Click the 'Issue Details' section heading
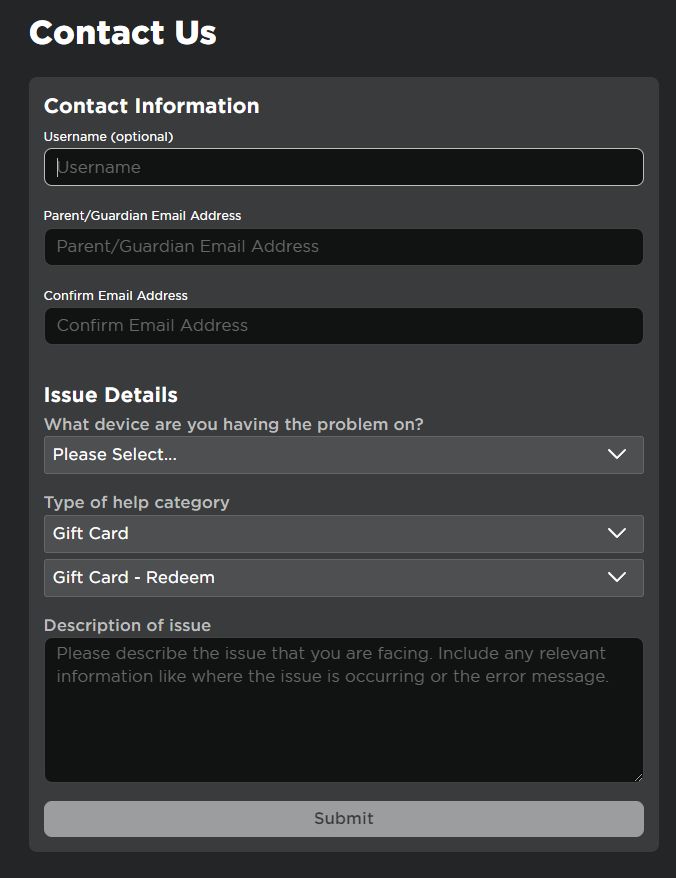676x878 pixels. (x=110, y=395)
